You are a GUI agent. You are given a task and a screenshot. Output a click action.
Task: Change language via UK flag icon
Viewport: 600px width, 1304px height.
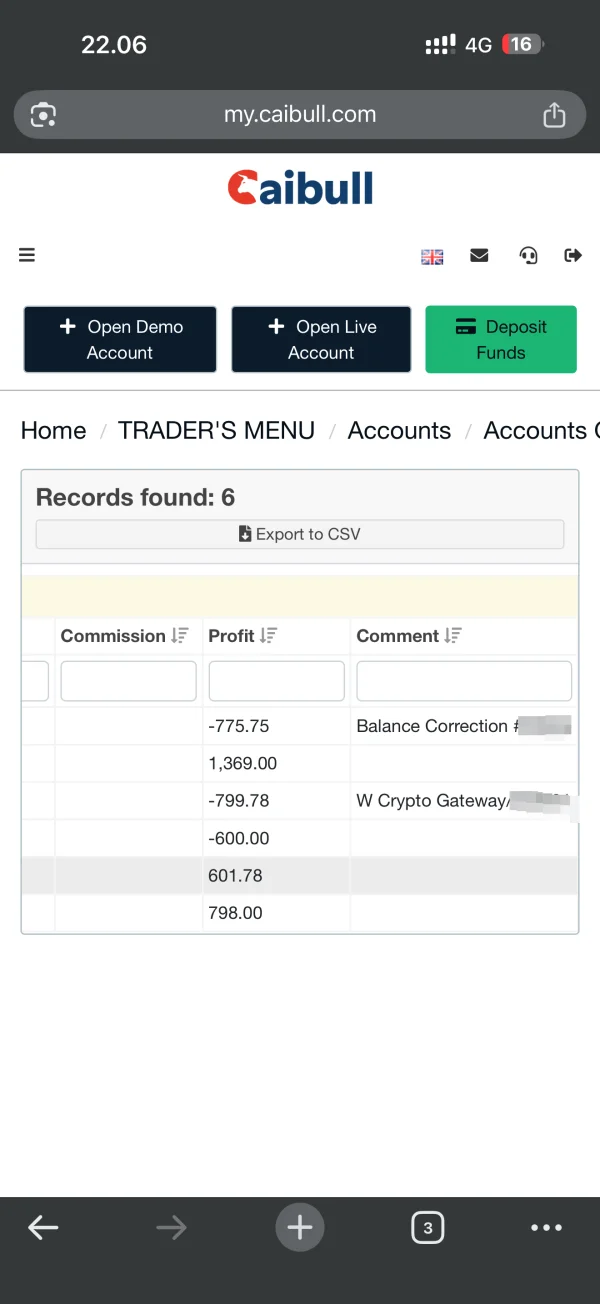pos(432,256)
